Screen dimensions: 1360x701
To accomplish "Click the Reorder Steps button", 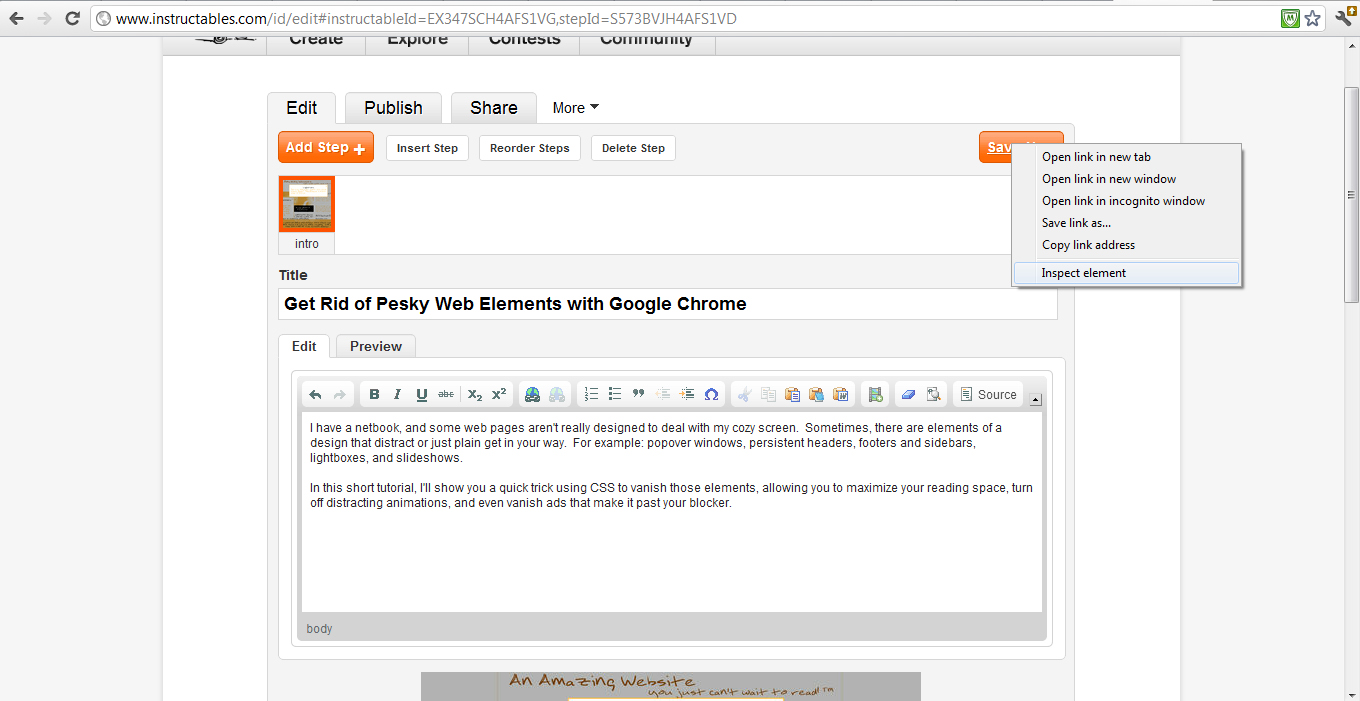I will tap(530, 148).
